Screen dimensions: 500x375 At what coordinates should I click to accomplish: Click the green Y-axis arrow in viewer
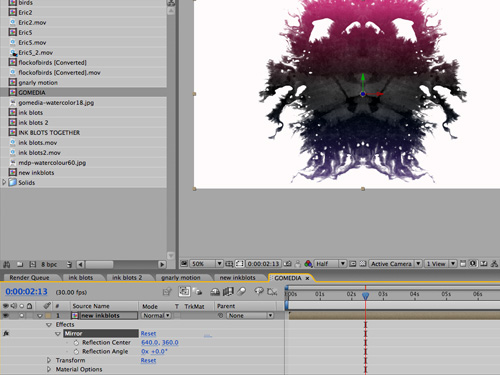(363, 78)
